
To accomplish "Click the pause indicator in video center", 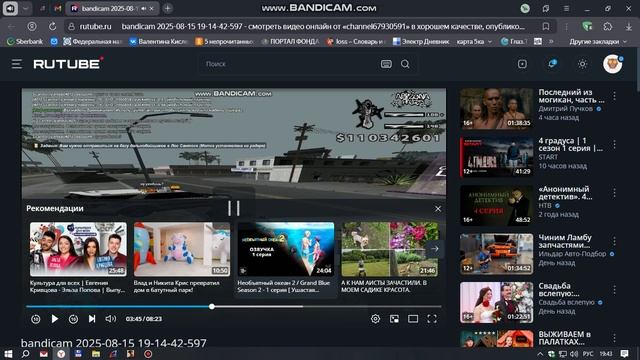I will [234, 208].
